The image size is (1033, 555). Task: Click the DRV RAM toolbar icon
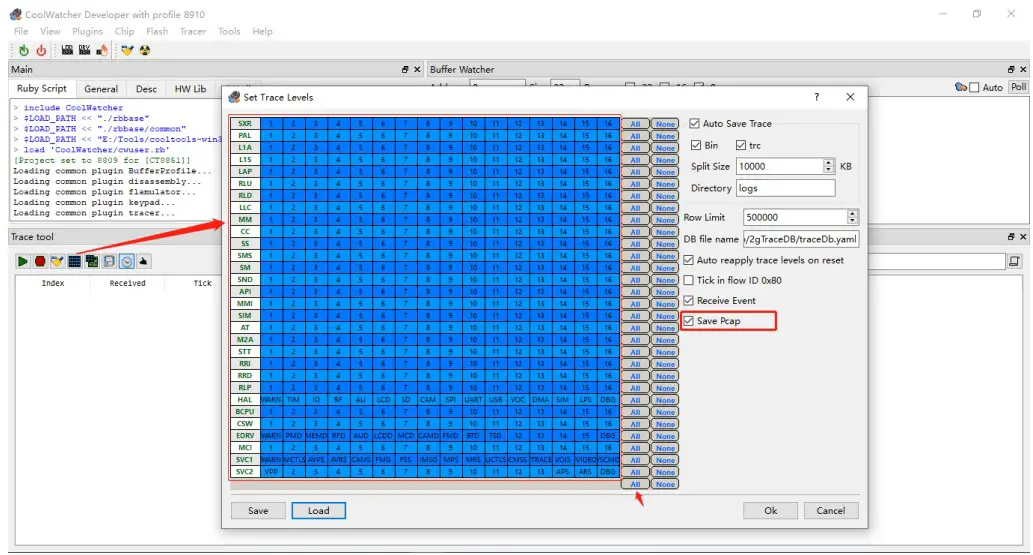[84, 50]
